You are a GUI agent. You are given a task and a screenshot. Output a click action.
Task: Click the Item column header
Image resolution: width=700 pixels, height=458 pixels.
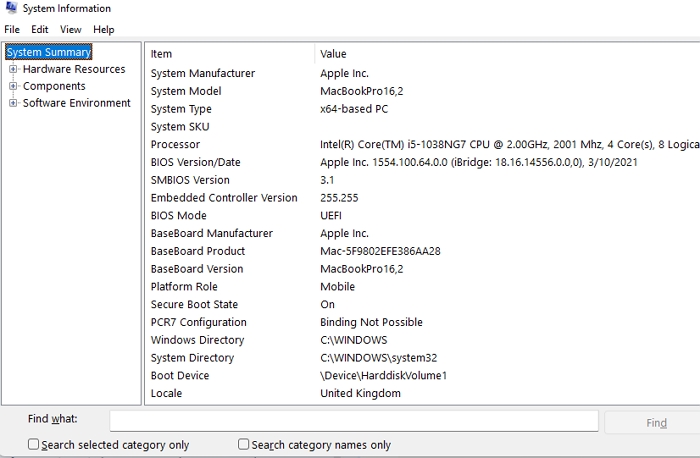pyautogui.click(x=230, y=54)
